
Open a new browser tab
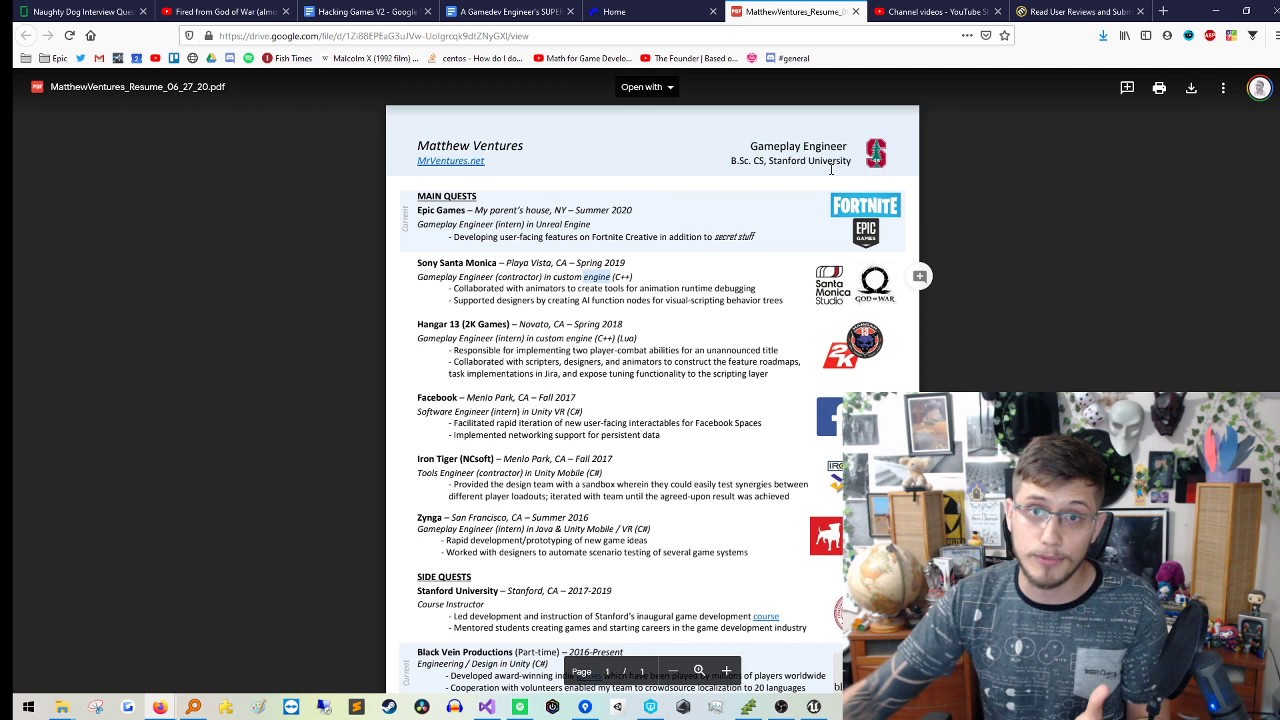(x=1163, y=11)
